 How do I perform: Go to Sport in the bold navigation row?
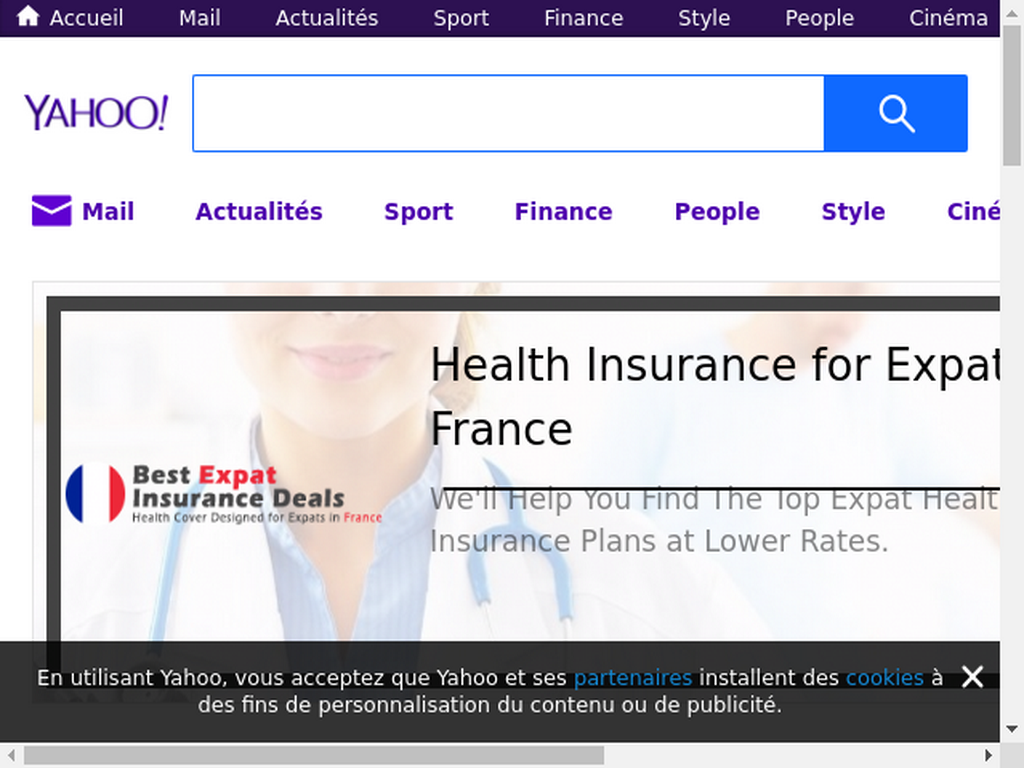click(x=419, y=211)
